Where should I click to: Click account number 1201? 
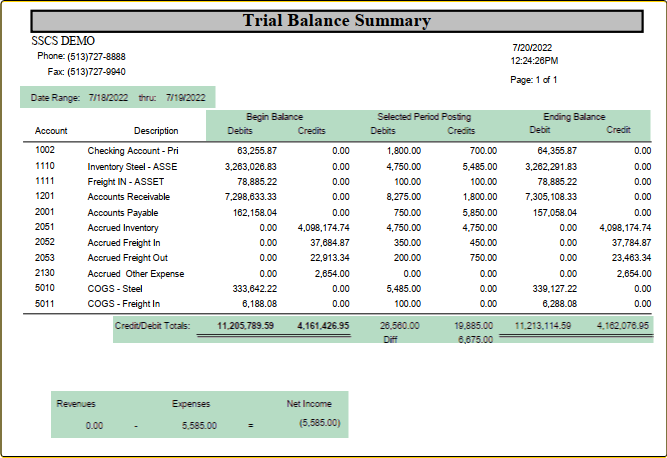(x=45, y=196)
